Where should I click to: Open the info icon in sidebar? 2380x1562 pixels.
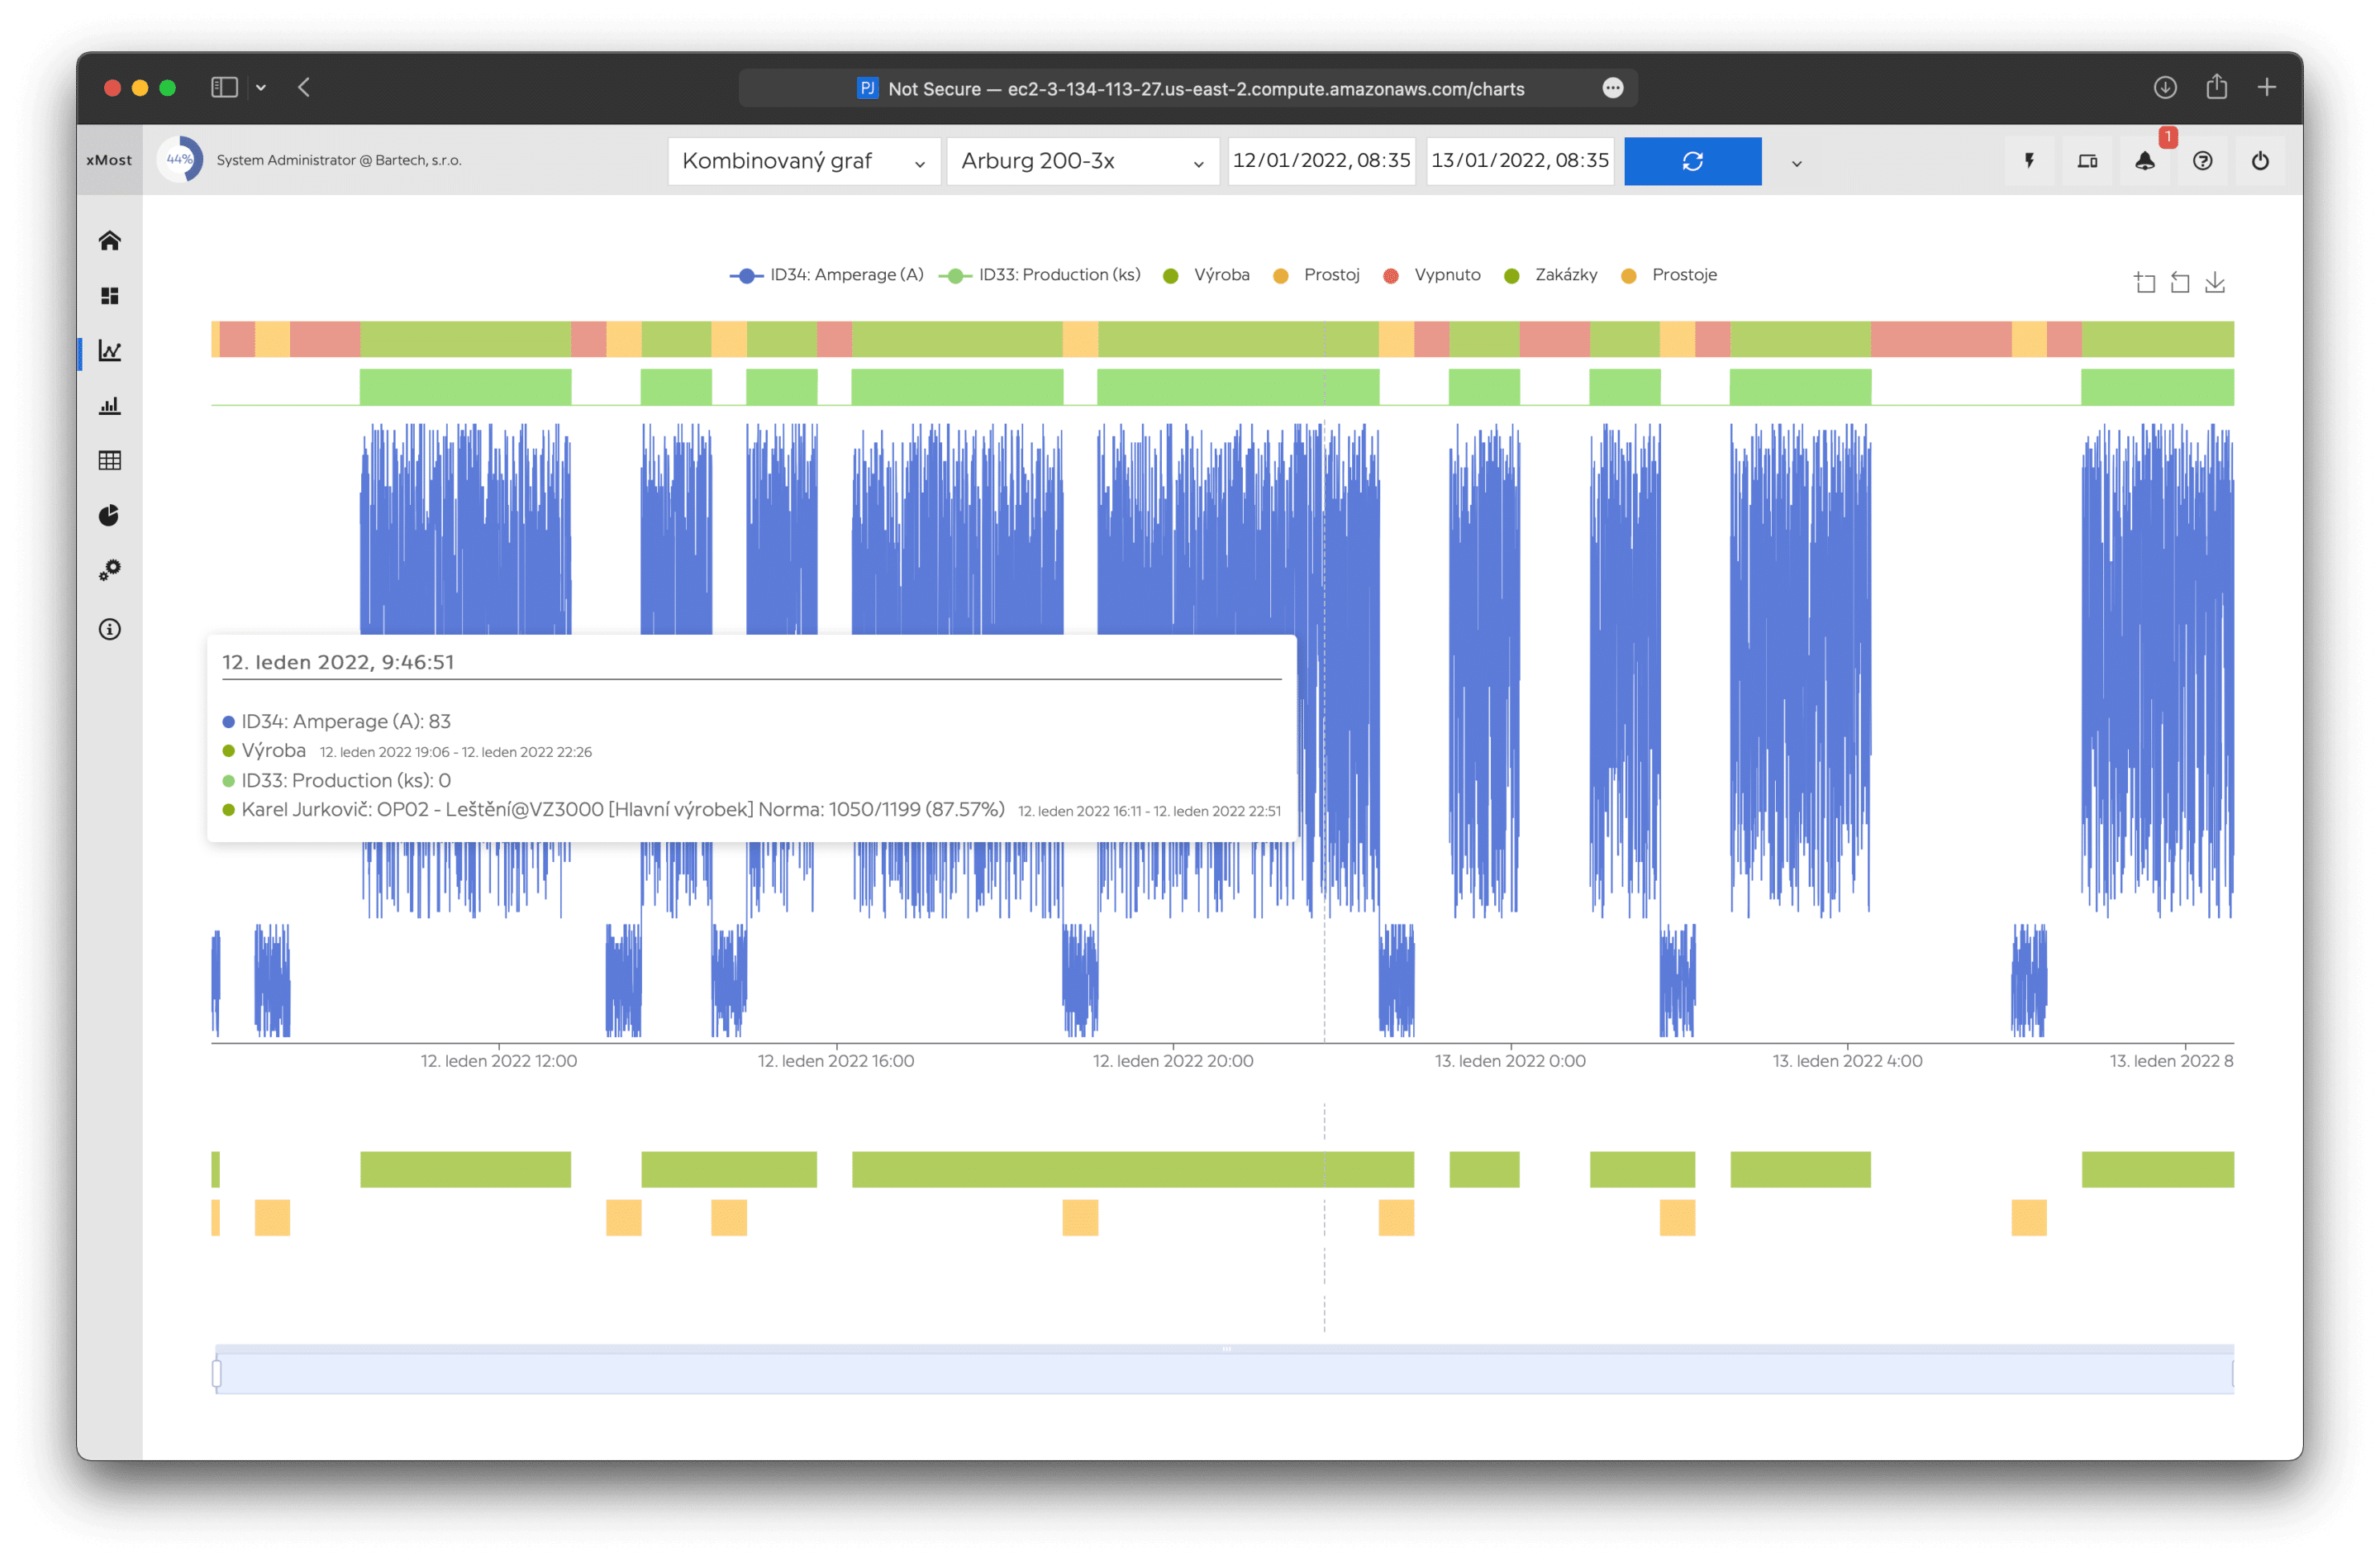coord(110,630)
